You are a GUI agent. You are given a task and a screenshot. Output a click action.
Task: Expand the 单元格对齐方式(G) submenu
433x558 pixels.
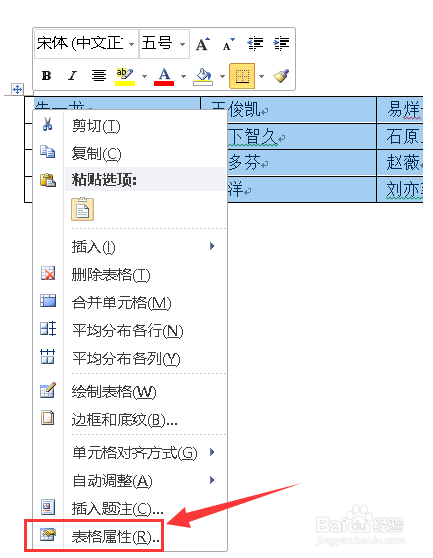(x=129, y=453)
